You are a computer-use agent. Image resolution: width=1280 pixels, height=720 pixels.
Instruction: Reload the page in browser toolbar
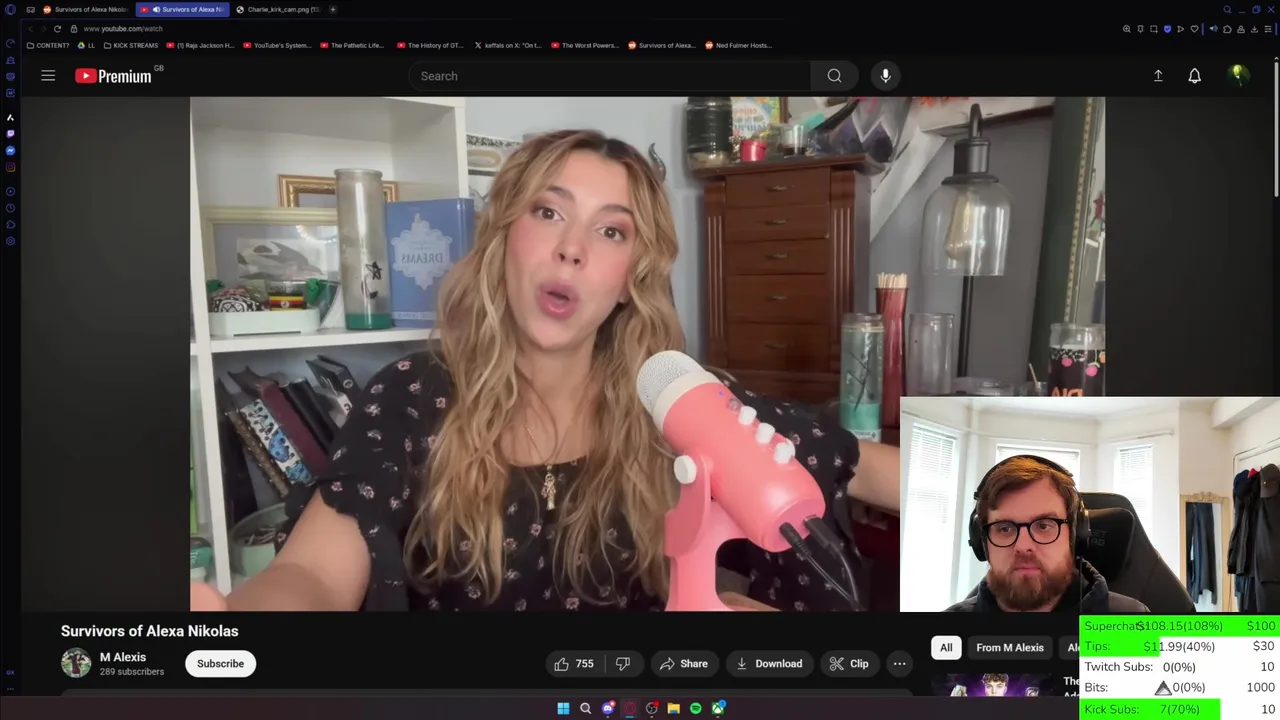[x=57, y=29]
